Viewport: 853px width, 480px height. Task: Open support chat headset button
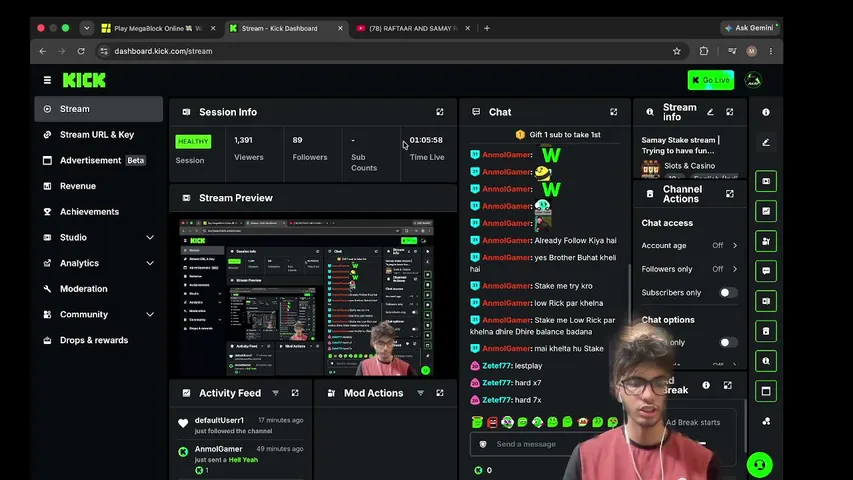[x=759, y=465]
